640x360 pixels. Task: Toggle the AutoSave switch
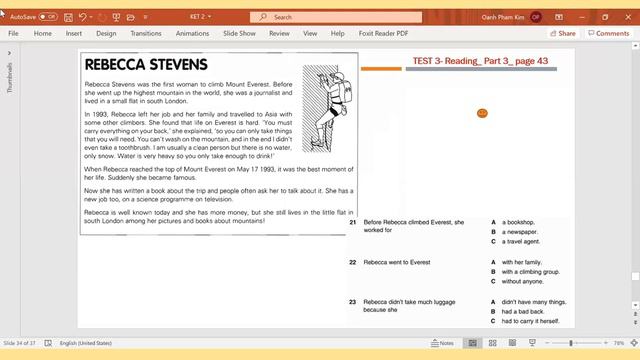tap(48, 17)
